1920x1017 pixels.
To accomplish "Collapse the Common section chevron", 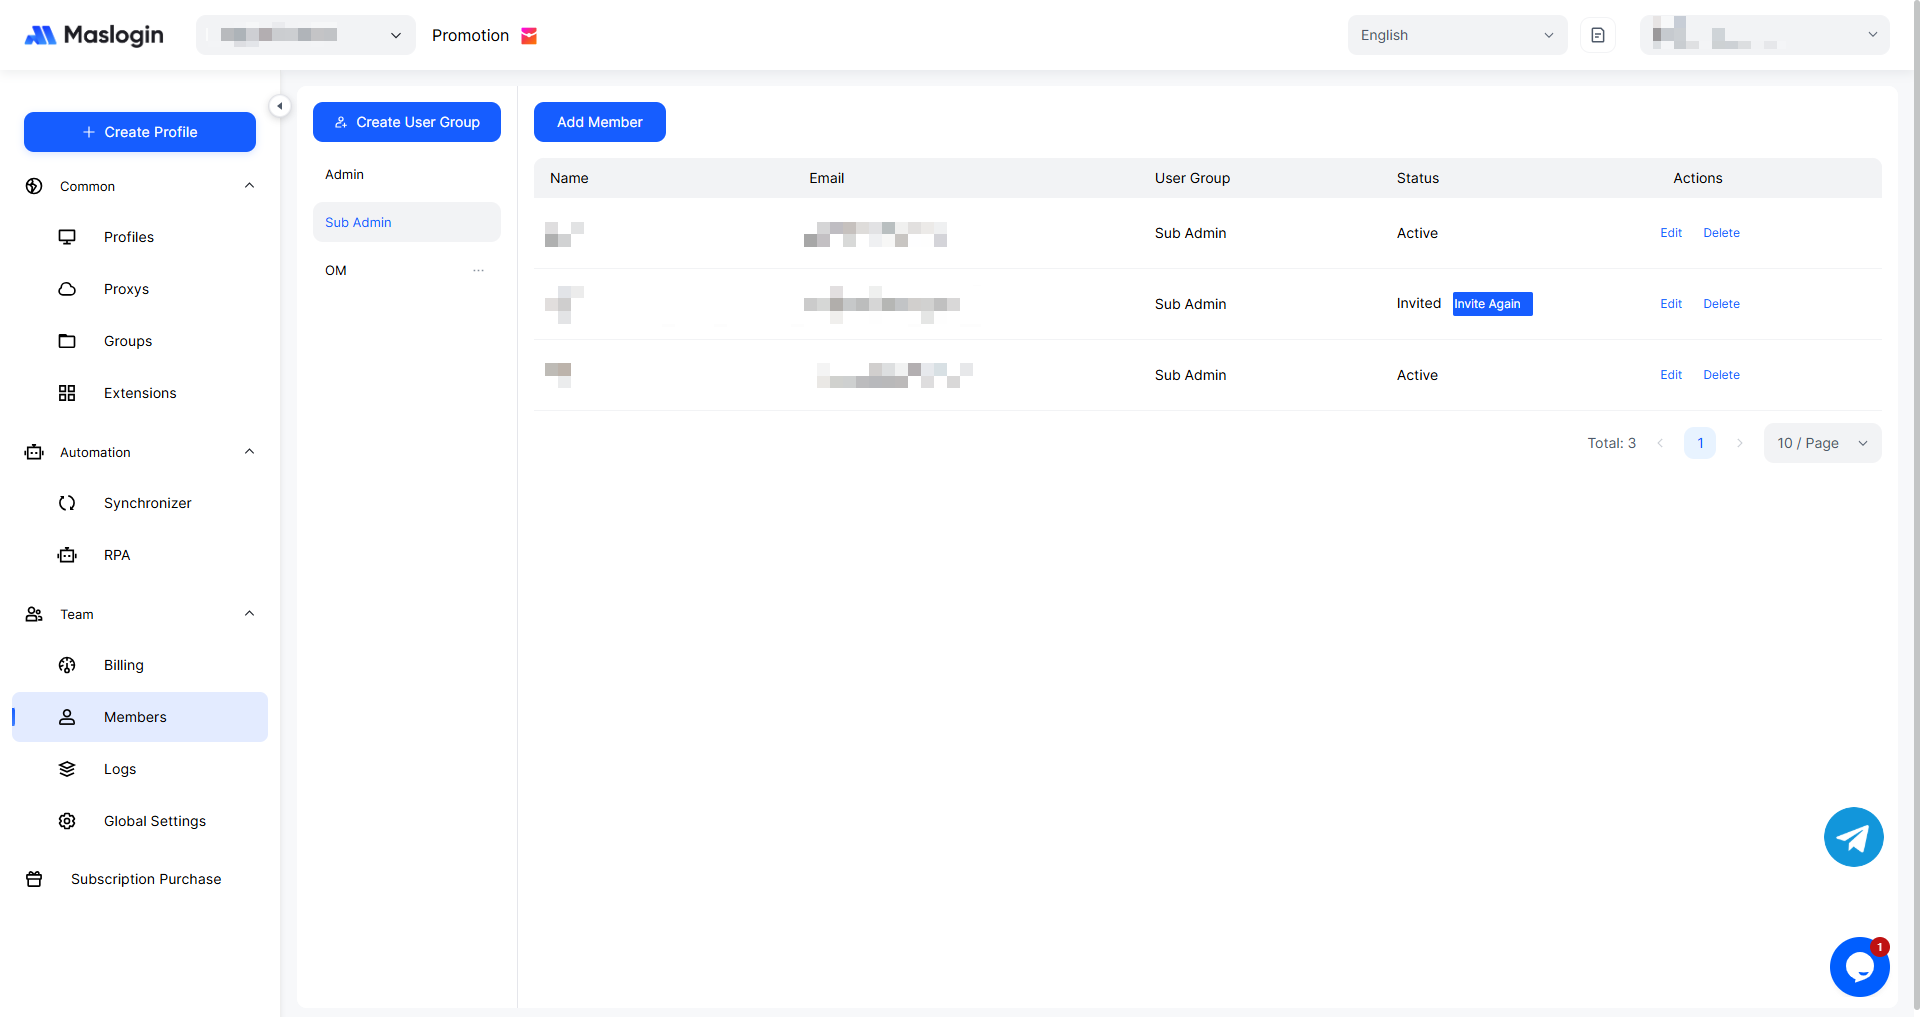I will coord(250,186).
